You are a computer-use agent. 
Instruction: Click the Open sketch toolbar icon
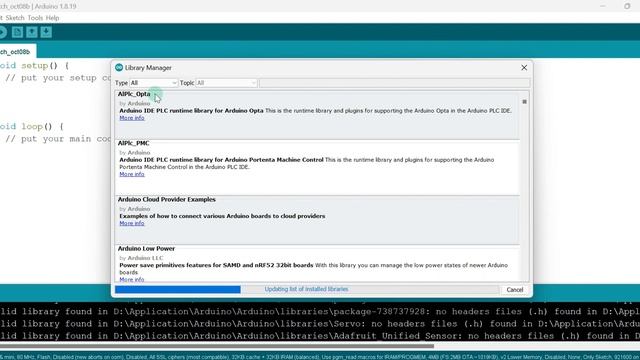click(32, 32)
